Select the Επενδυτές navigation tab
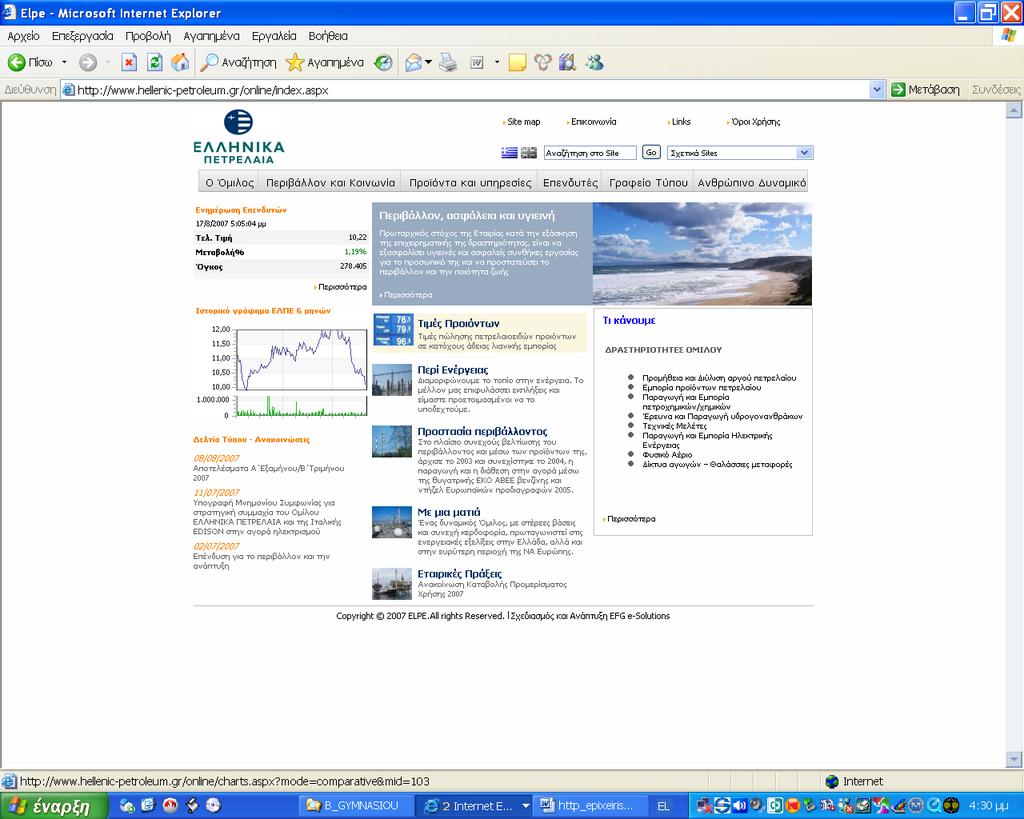 (x=570, y=182)
